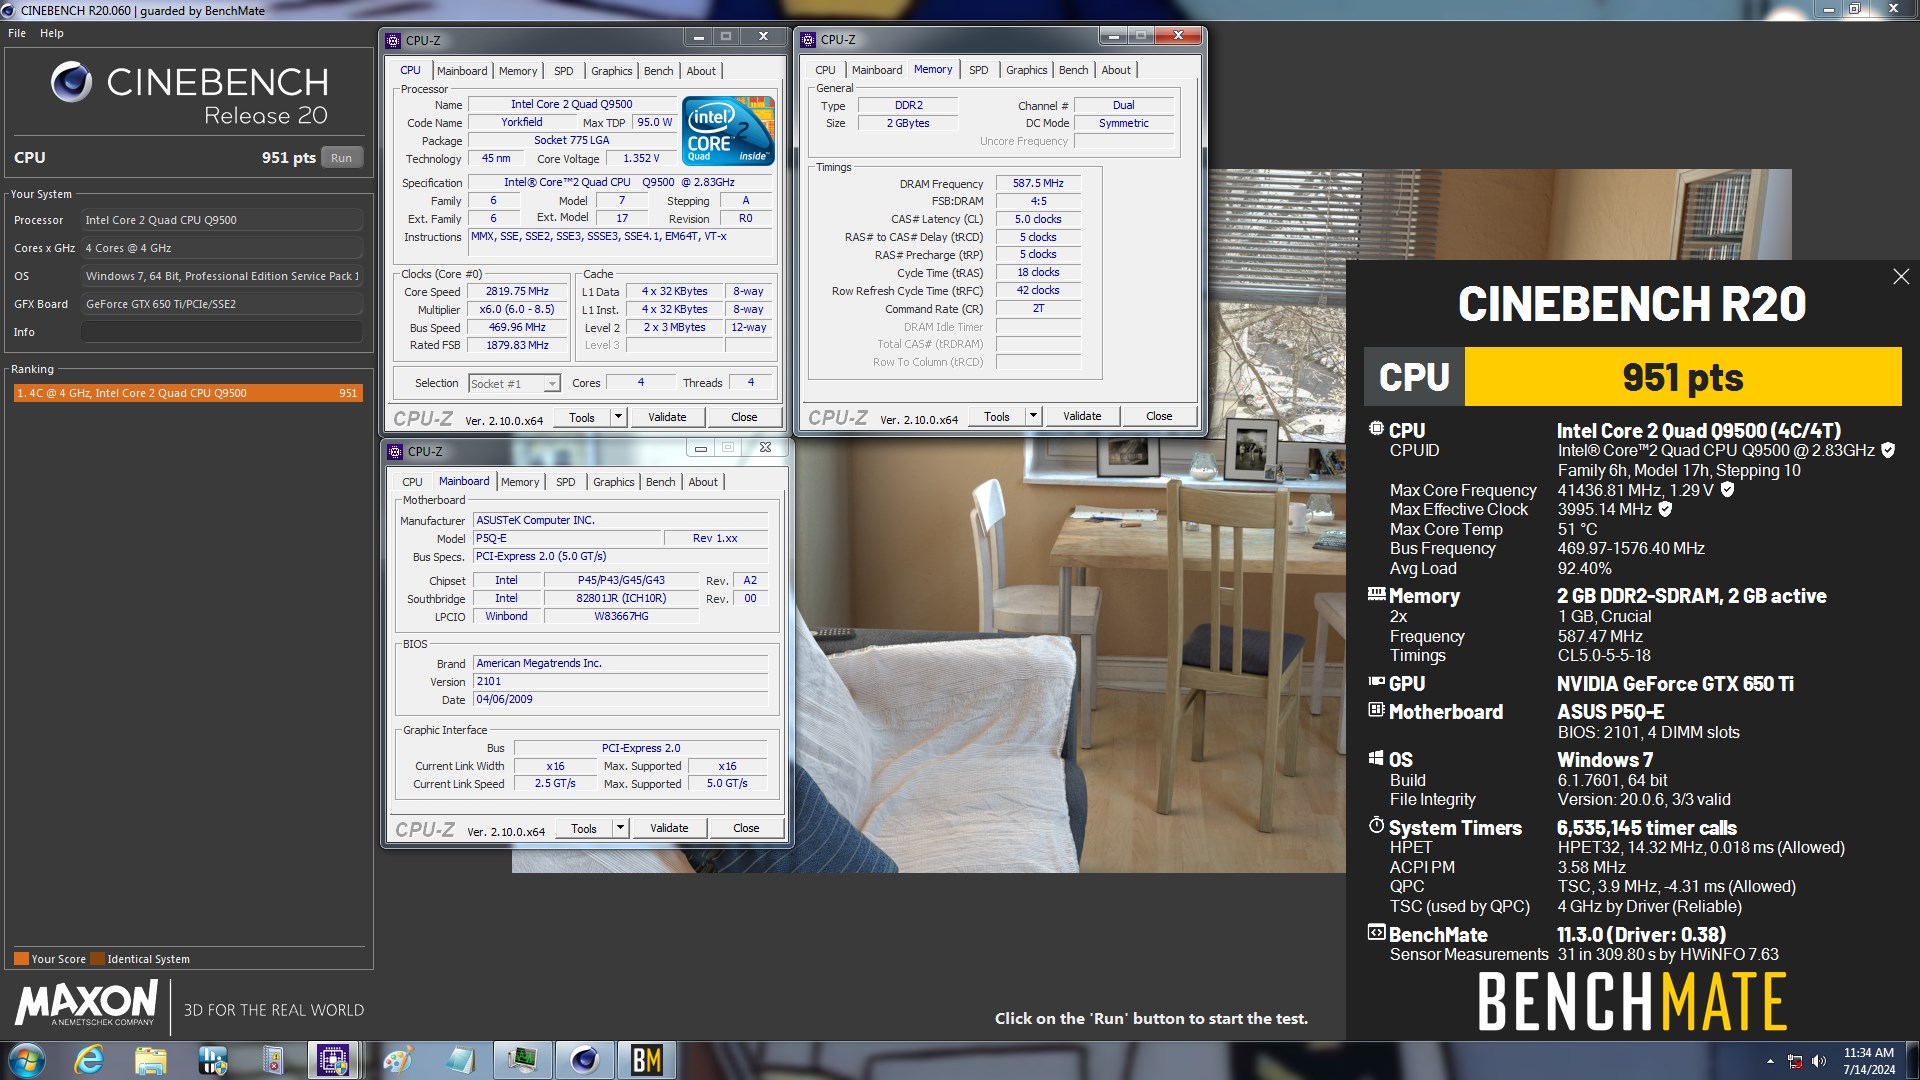
Task: Click Validate in the CPU-Z Mainboard window
Action: point(669,828)
